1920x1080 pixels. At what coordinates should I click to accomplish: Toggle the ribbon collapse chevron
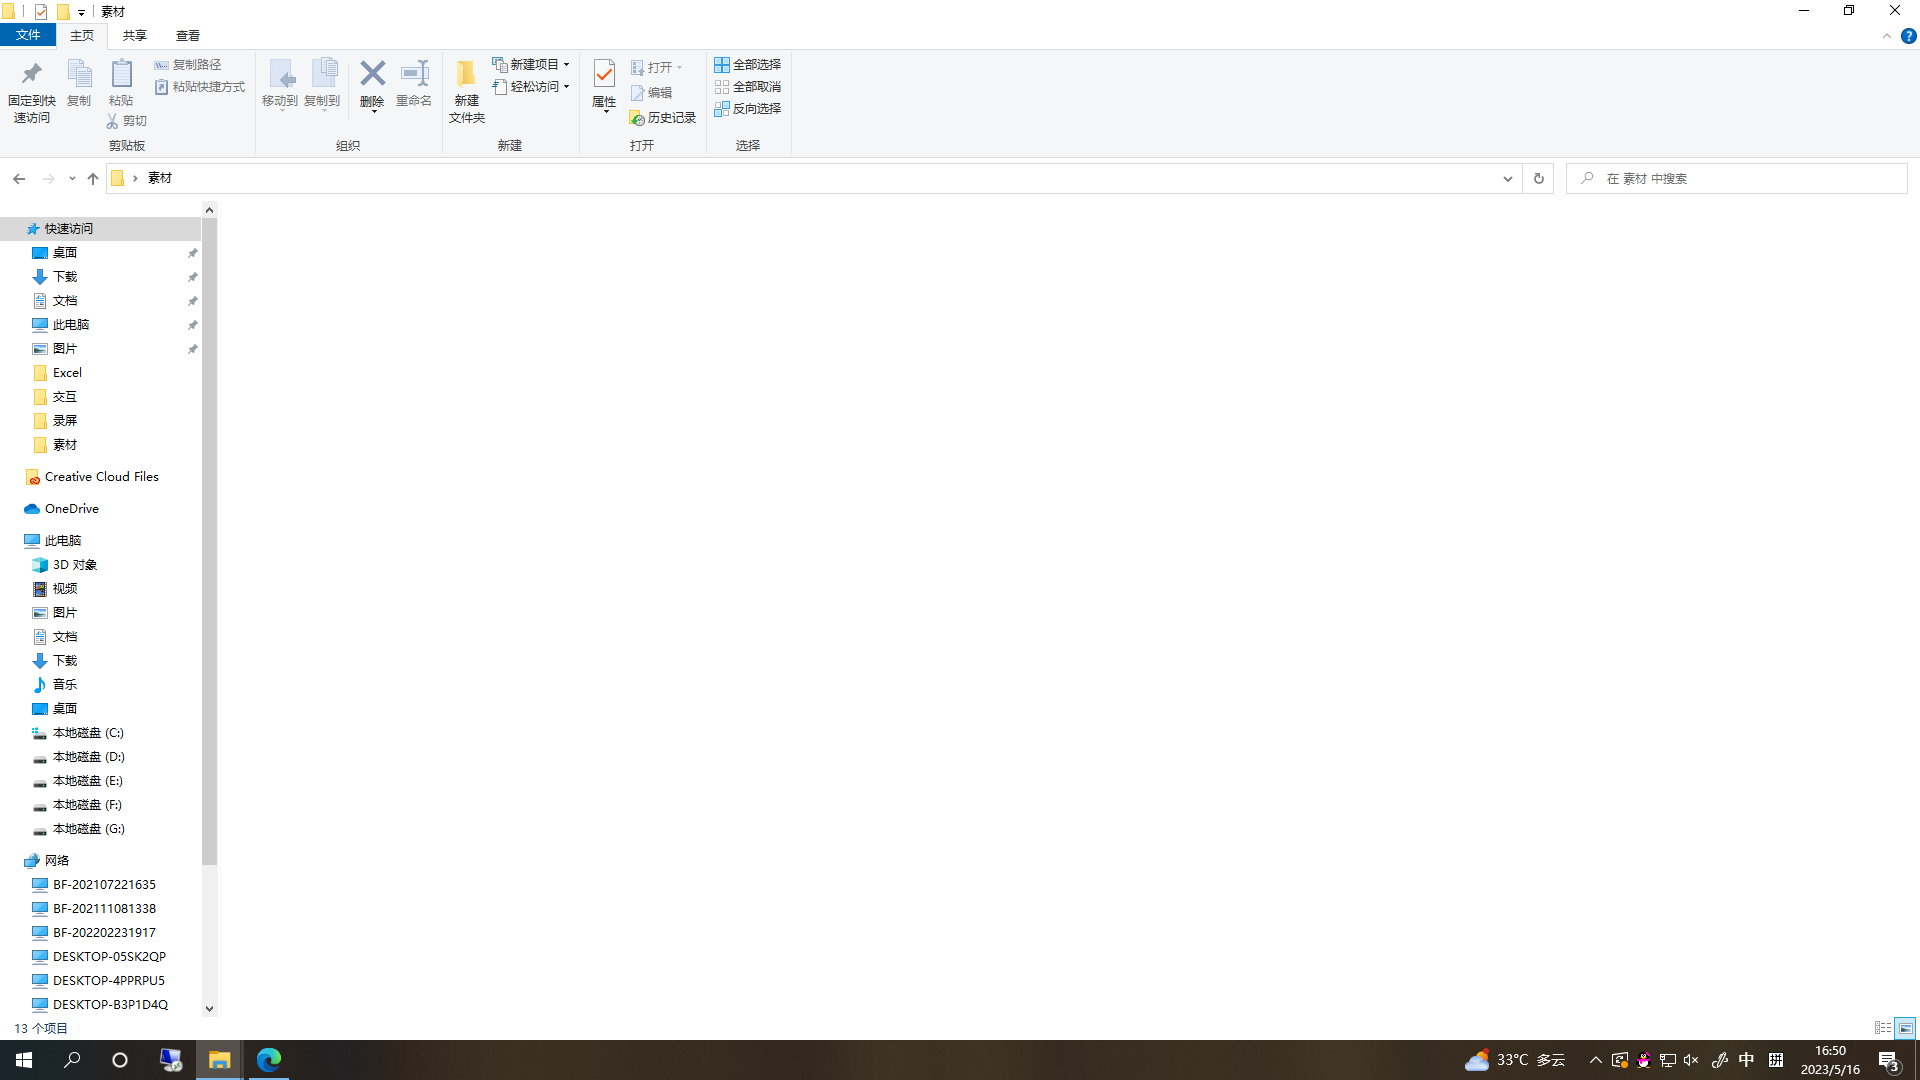[1887, 36]
